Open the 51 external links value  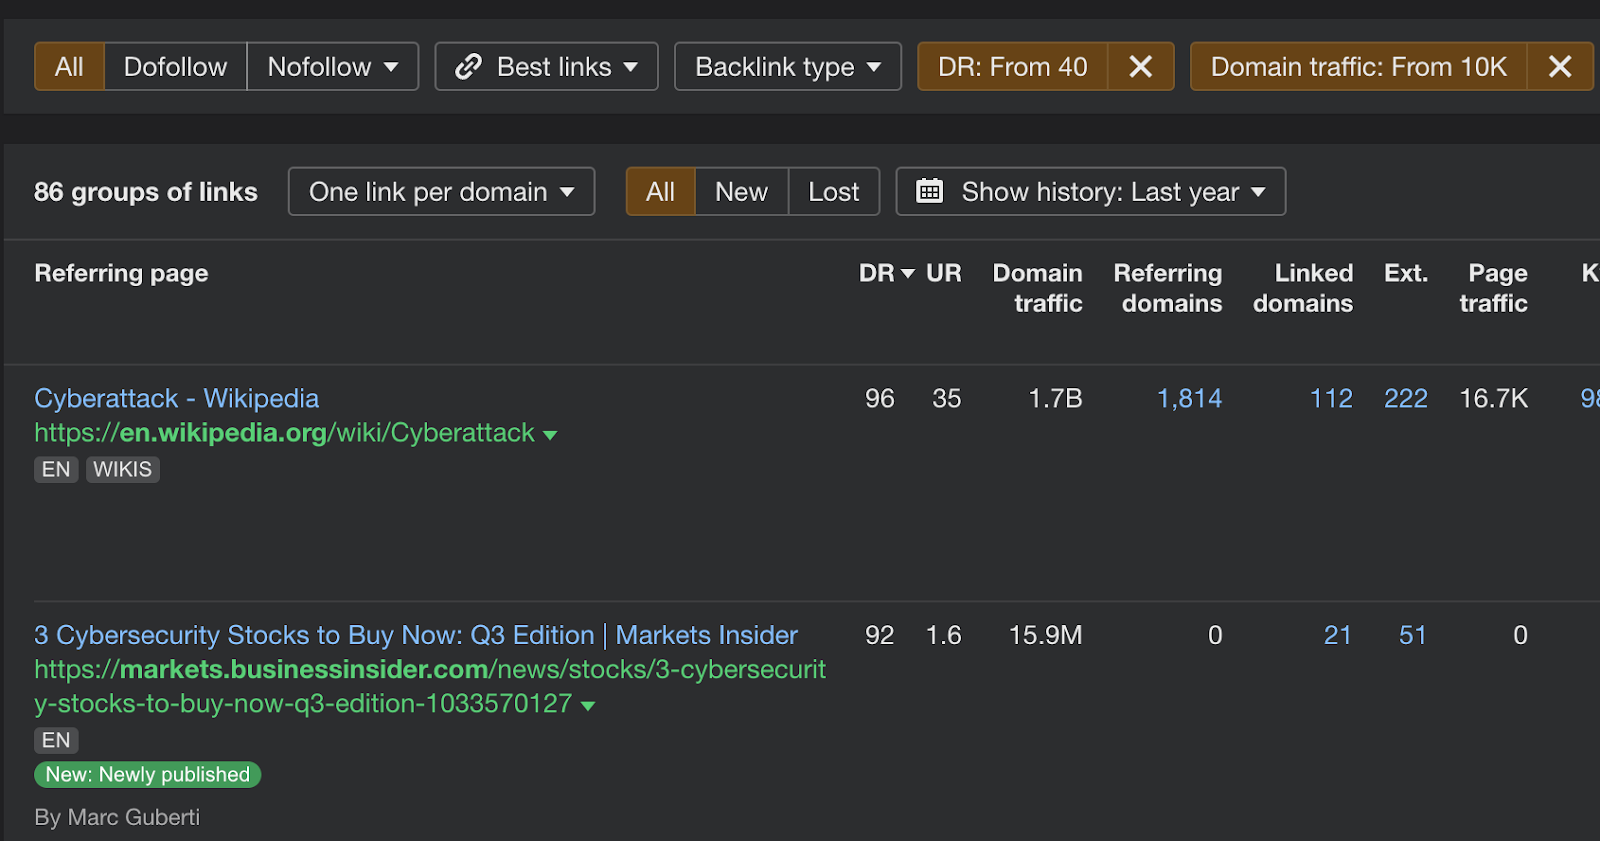pos(1412,635)
